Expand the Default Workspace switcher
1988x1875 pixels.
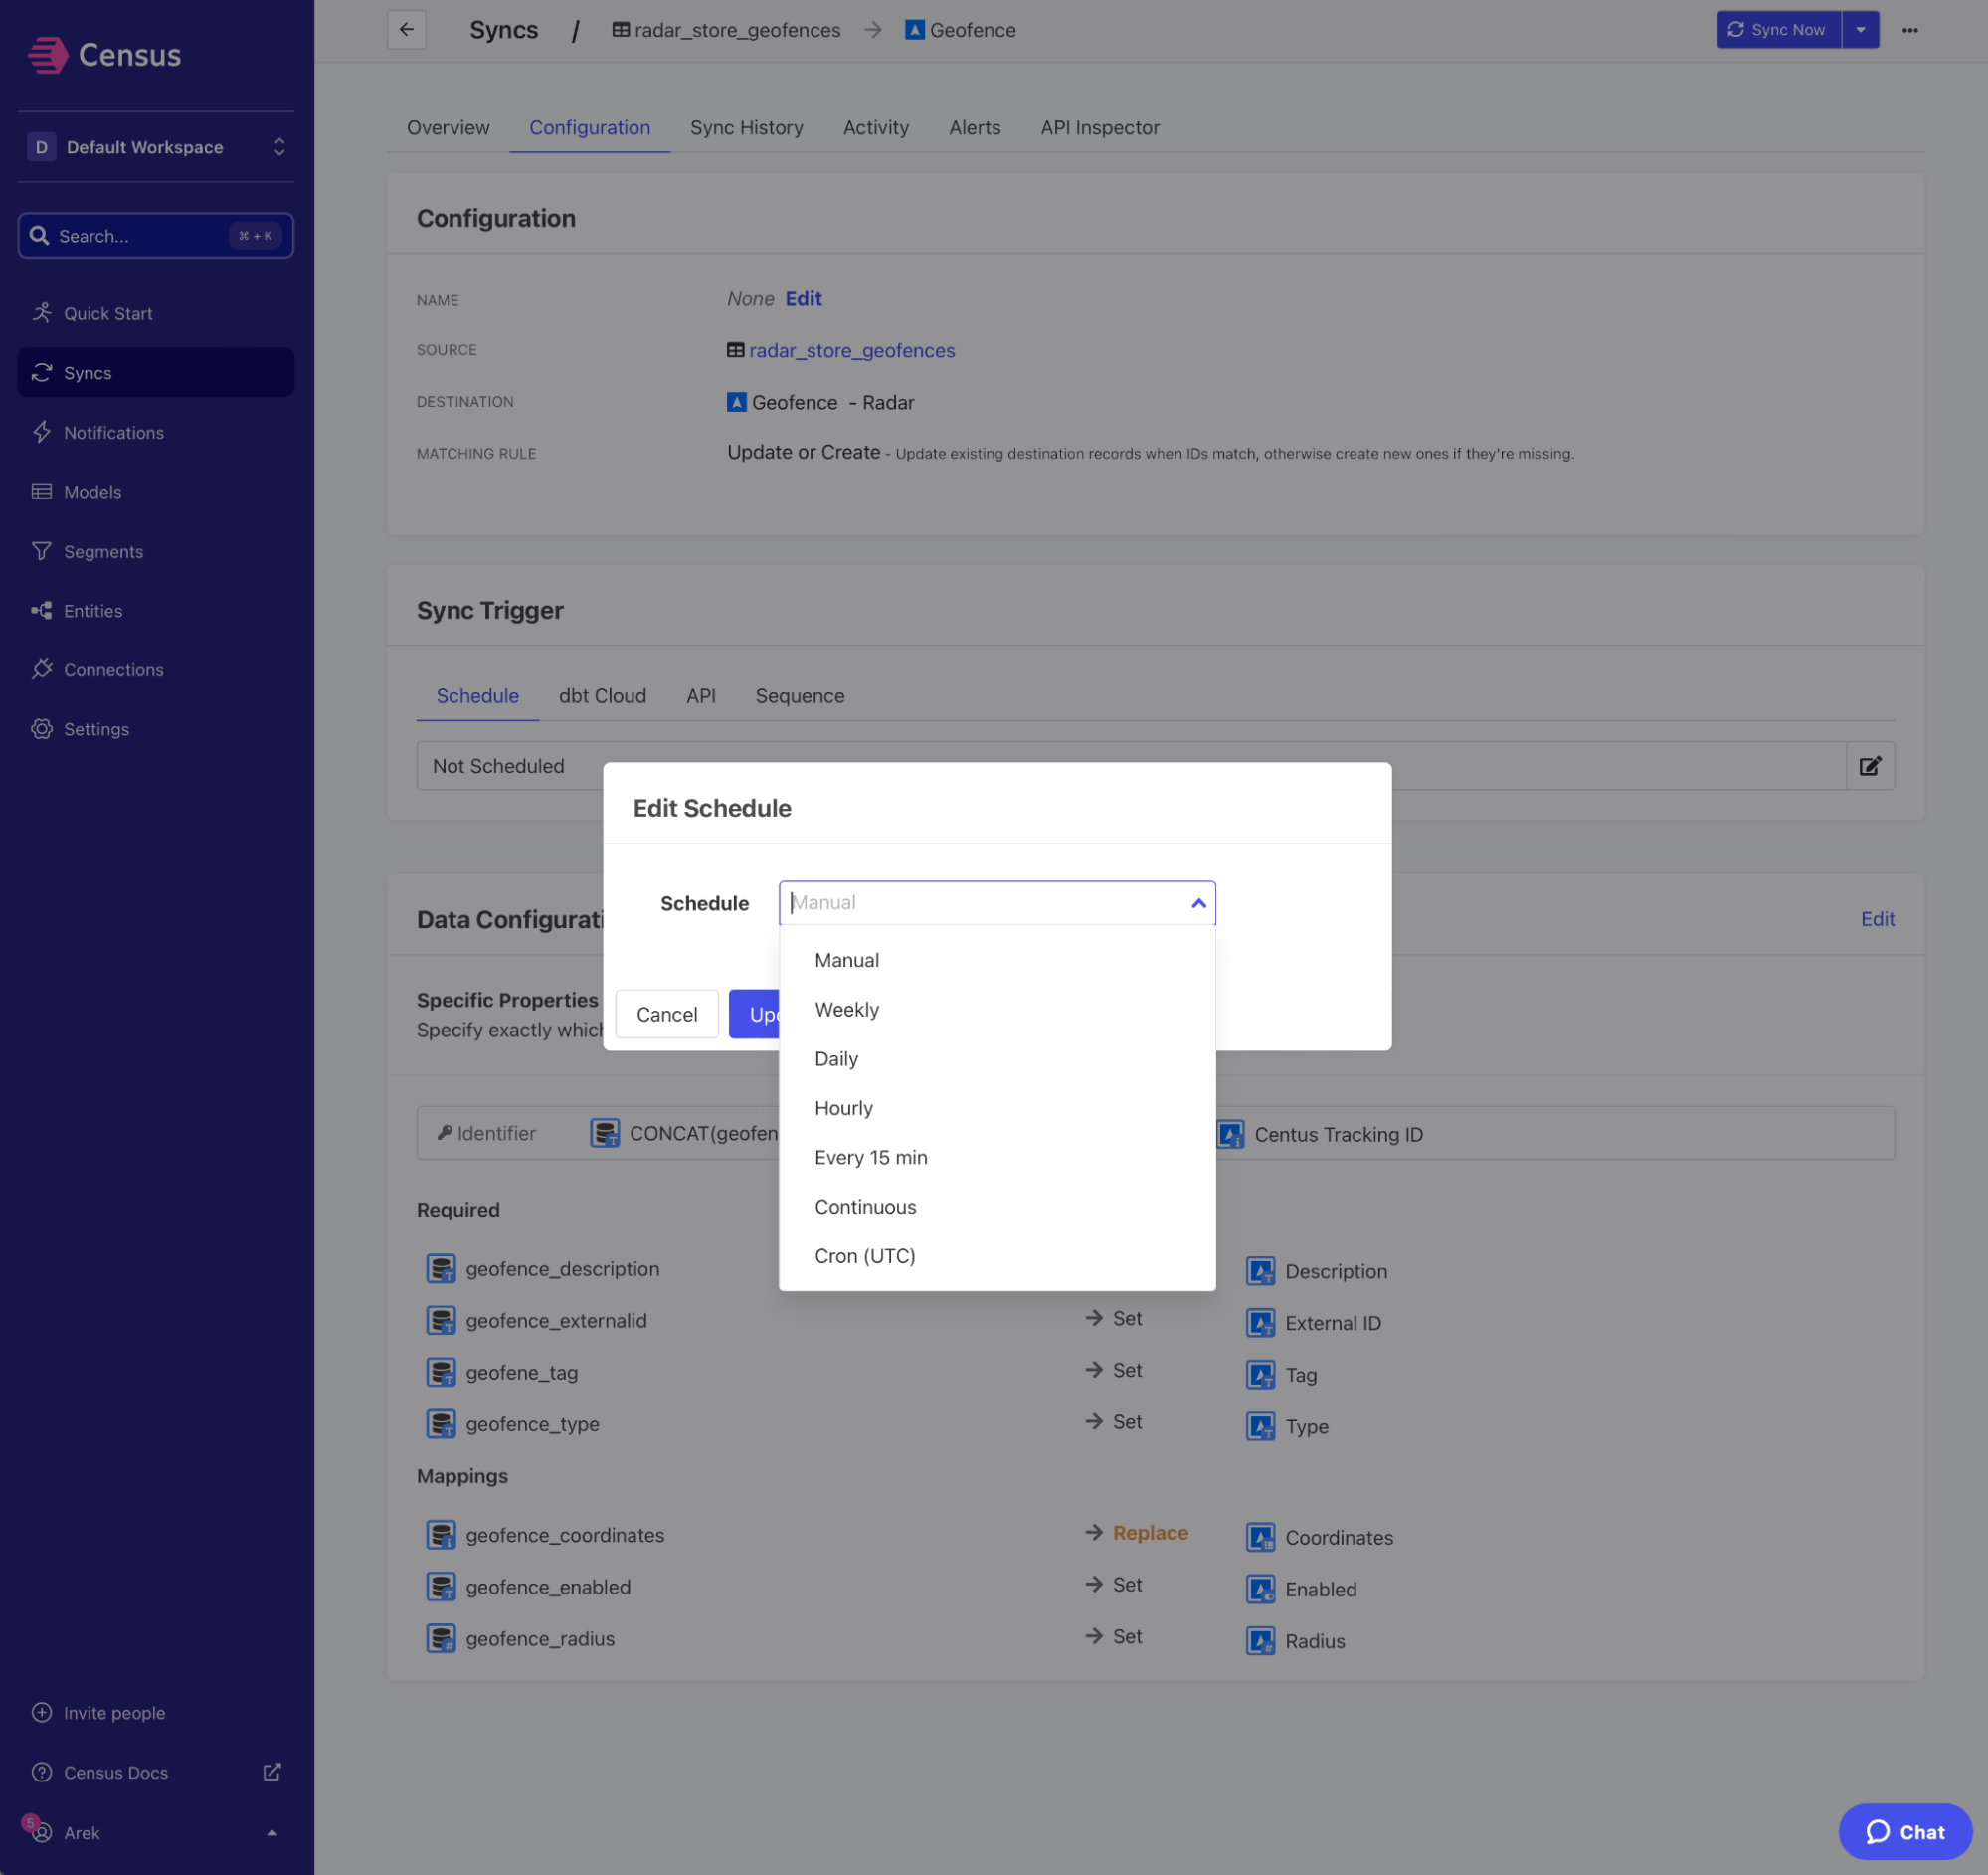[x=279, y=146]
